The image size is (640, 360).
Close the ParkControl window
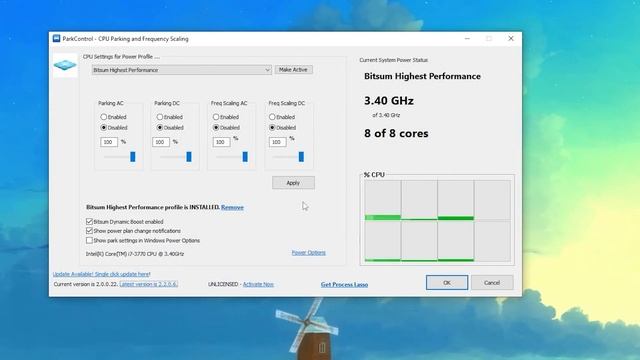(511, 38)
